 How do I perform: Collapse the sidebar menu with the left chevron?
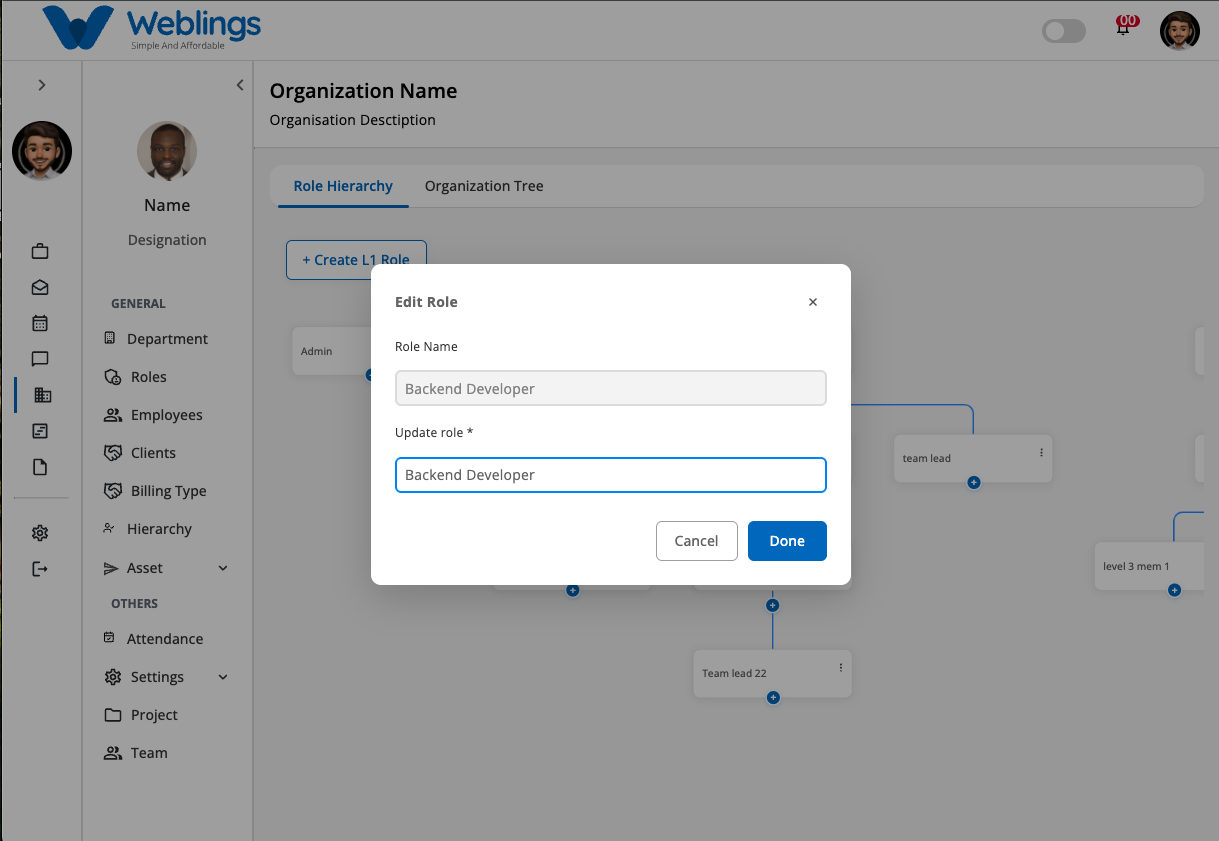[240, 85]
